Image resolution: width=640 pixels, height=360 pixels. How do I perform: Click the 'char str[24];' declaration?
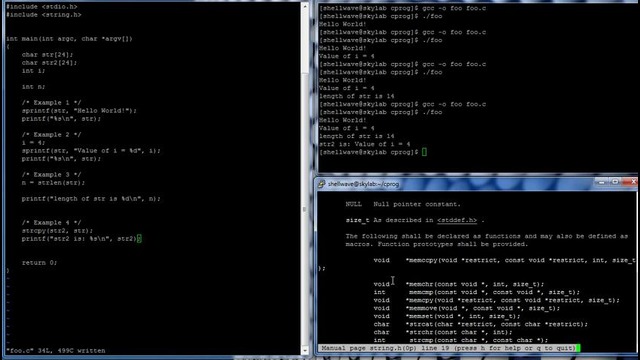pyautogui.click(x=47, y=55)
